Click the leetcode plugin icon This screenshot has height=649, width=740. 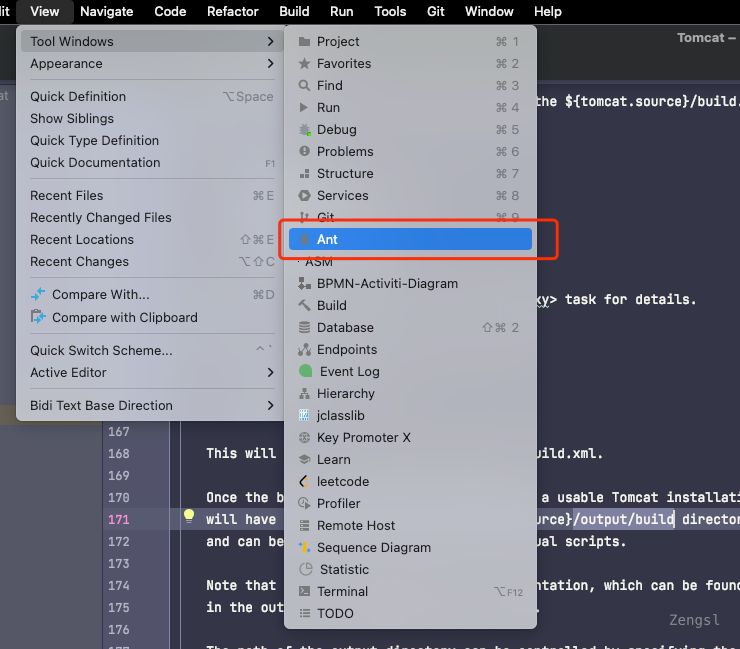(x=305, y=482)
